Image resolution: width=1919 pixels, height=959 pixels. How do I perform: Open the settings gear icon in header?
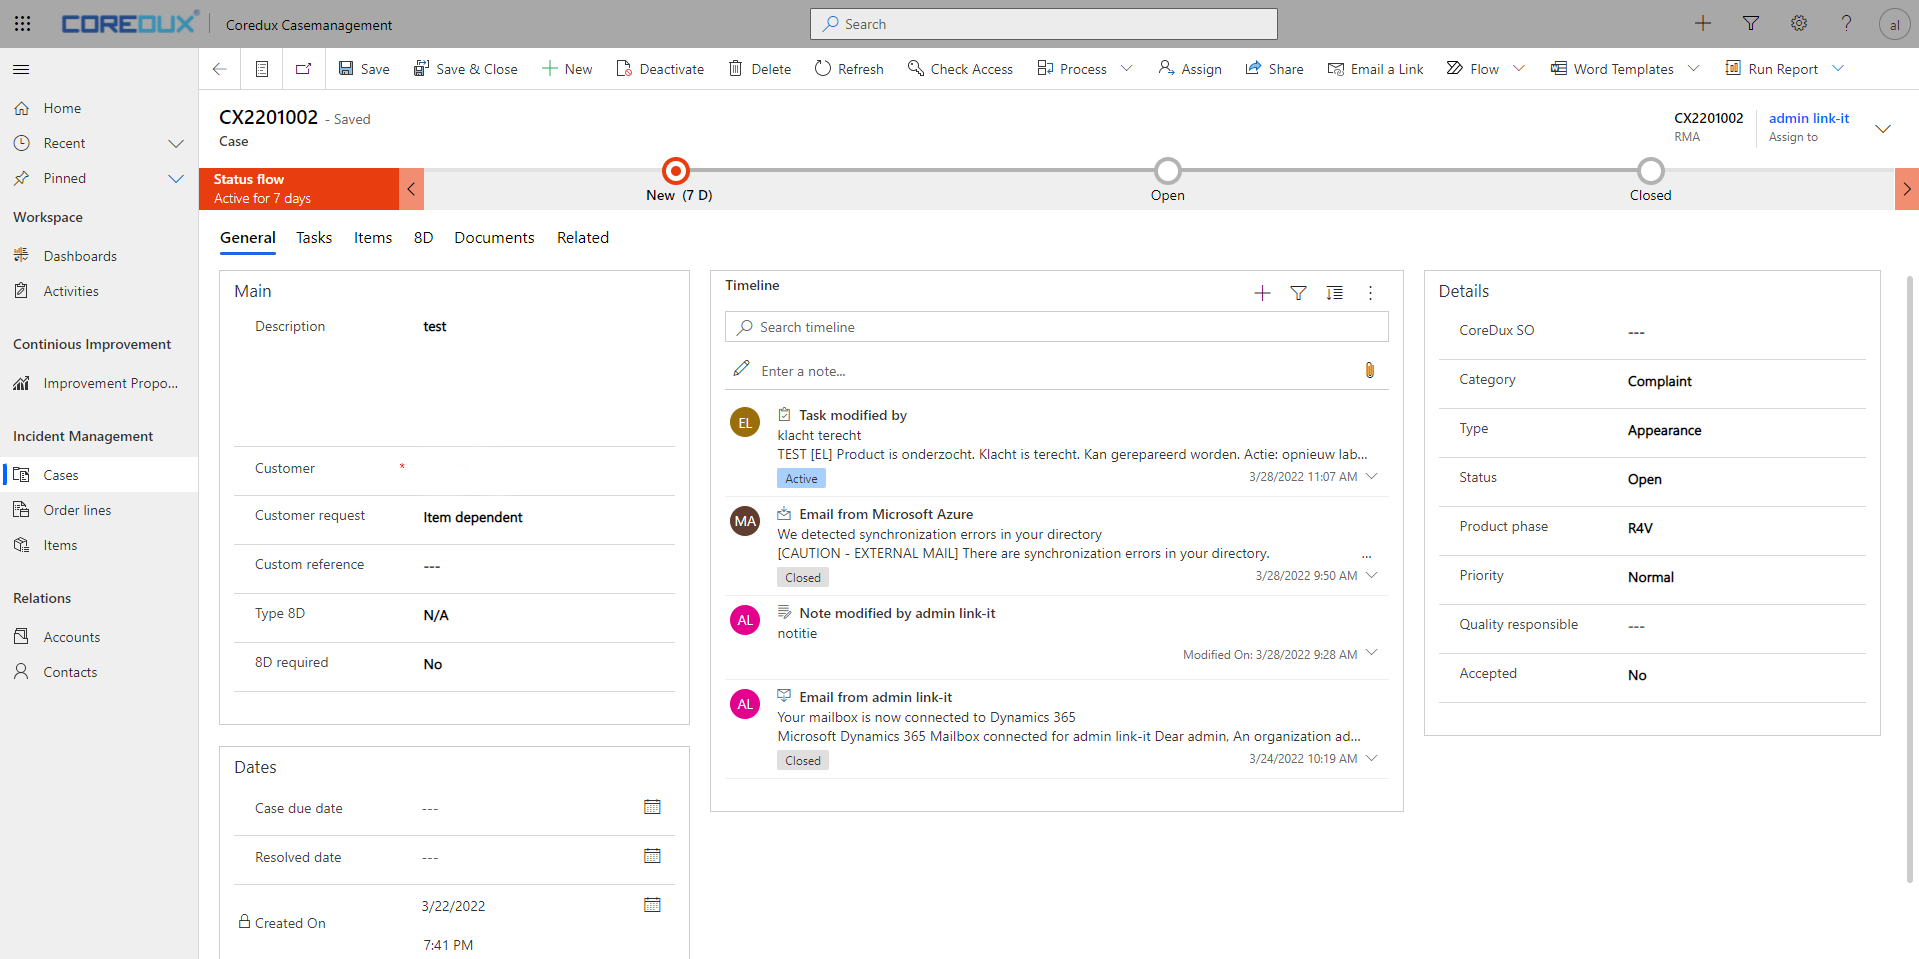pos(1798,24)
